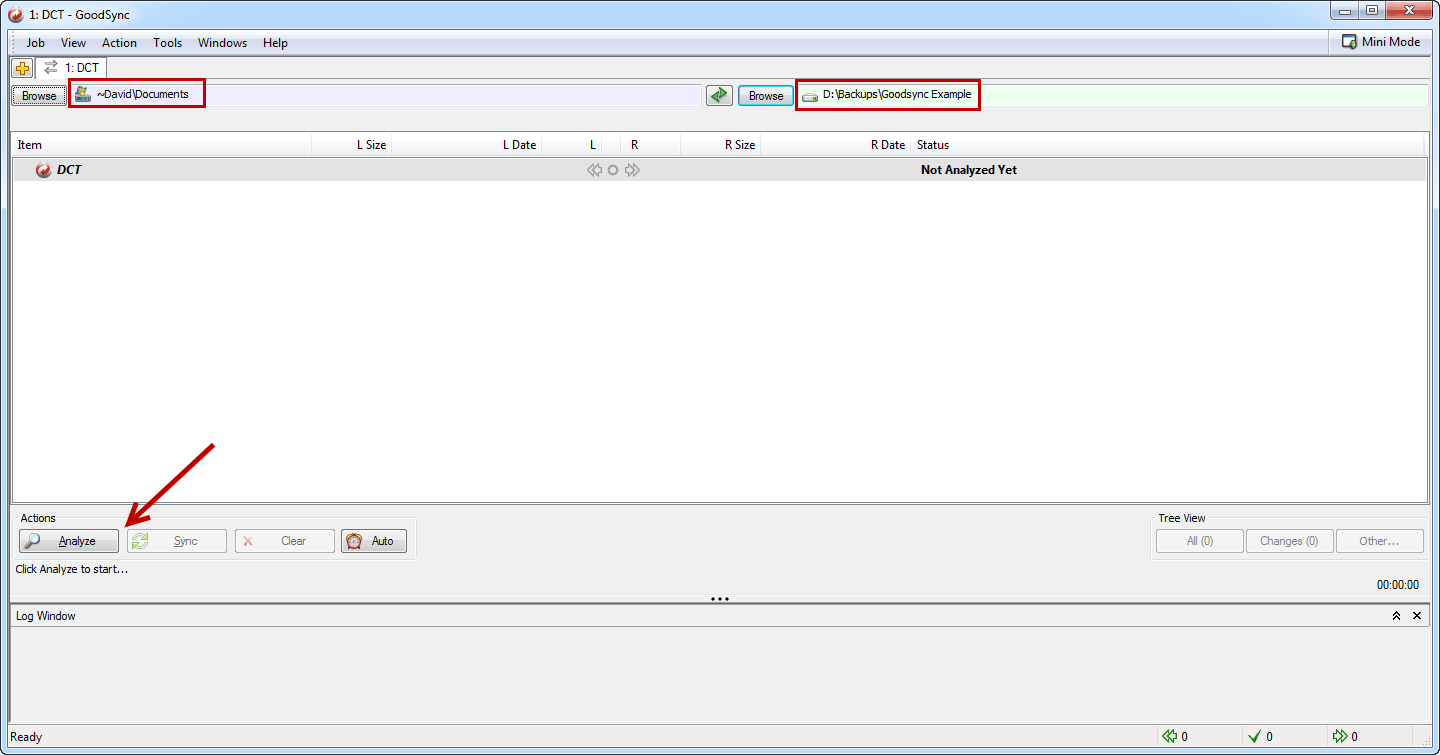Screen dimensions: 1440x755
Task: Maximize the GoodSync window
Action: pyautogui.click(x=1371, y=11)
